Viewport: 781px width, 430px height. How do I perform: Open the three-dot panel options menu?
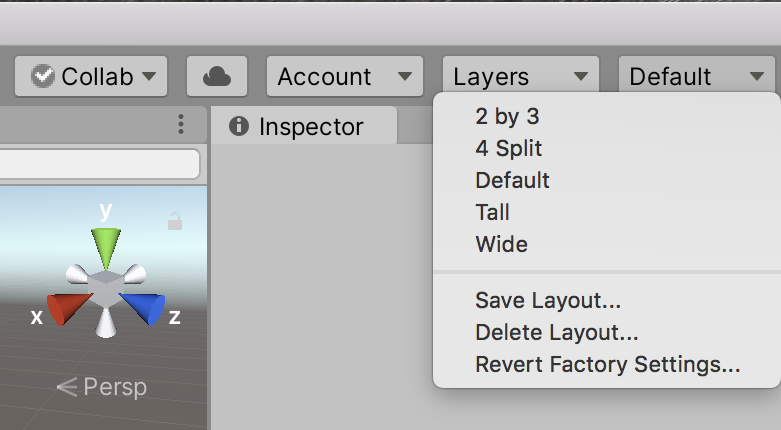click(x=181, y=124)
